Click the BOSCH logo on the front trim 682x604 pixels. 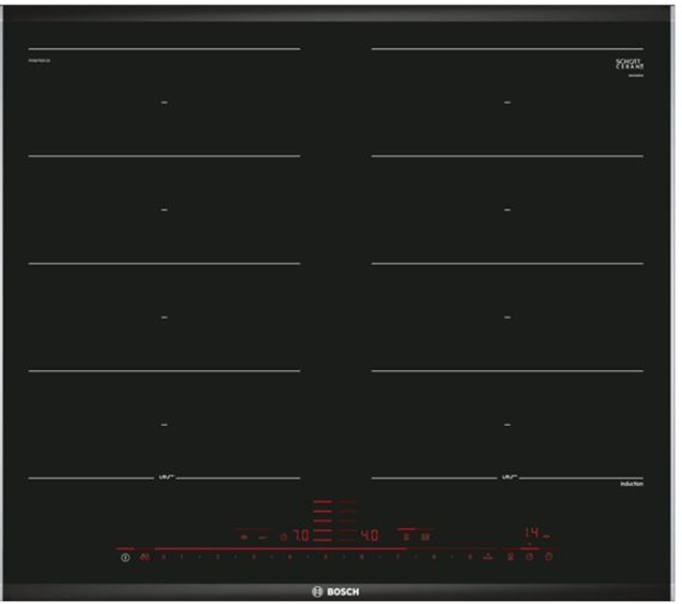pyautogui.click(x=336, y=592)
